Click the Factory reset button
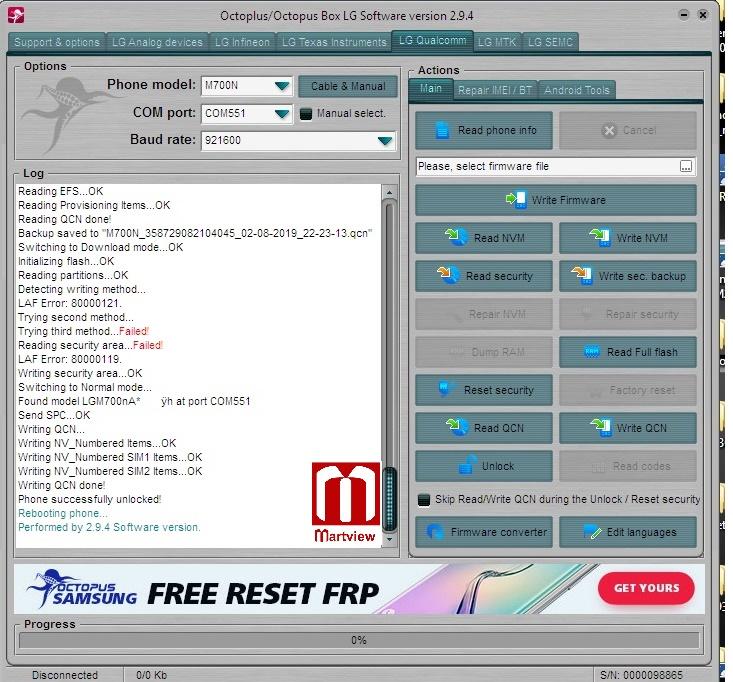 628,390
